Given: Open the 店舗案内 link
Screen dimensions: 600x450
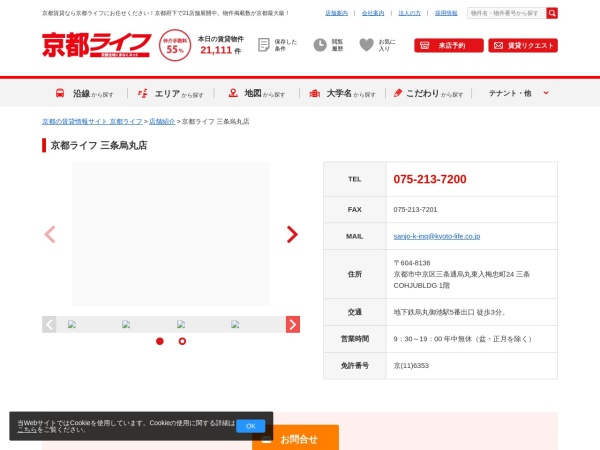Looking at the screenshot, I should 336,13.
